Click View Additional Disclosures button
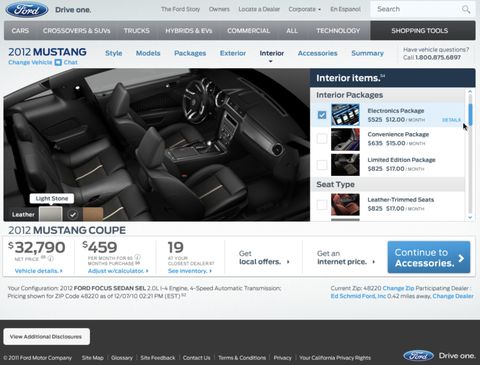 pos(46,337)
